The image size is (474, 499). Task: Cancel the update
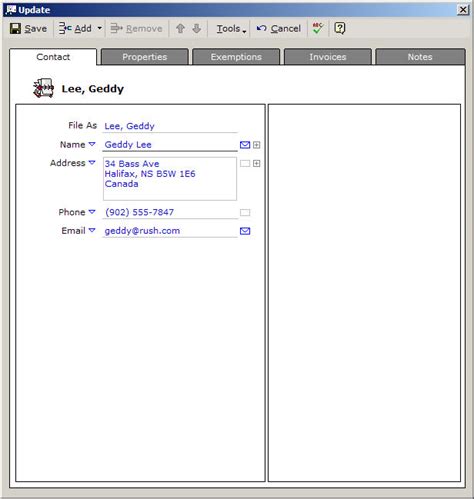coord(279,29)
